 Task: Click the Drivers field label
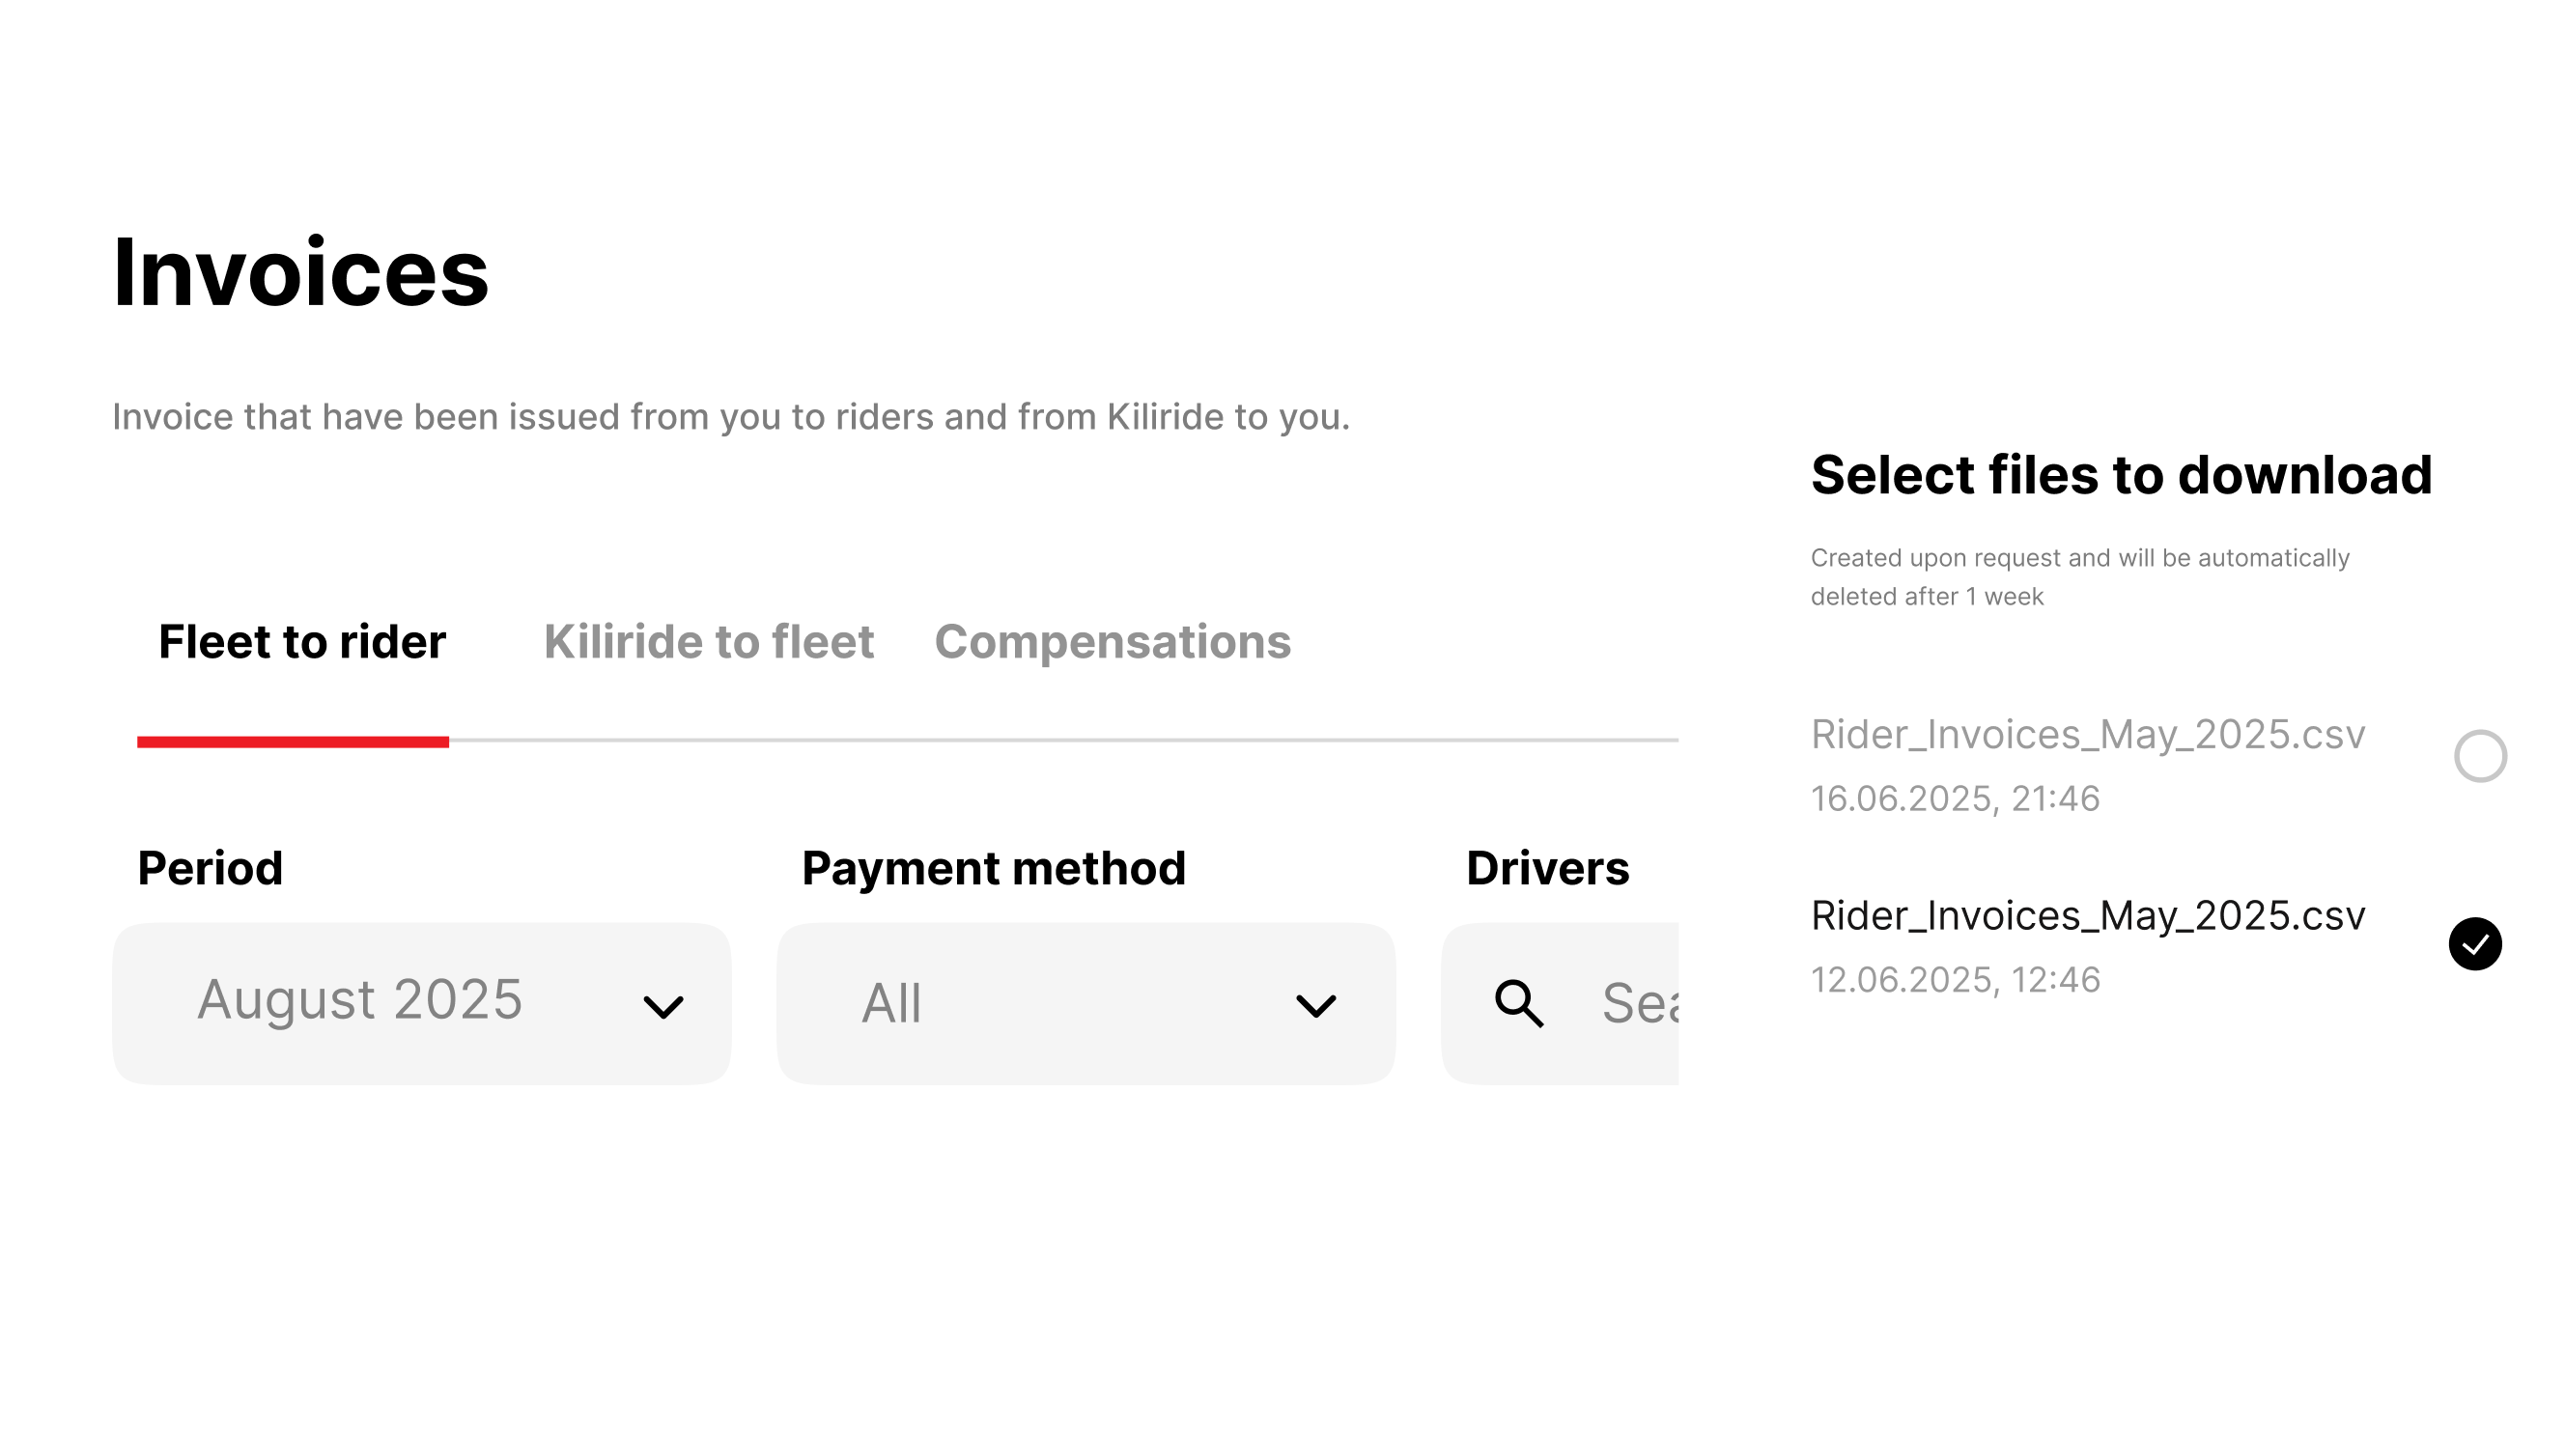point(1547,868)
